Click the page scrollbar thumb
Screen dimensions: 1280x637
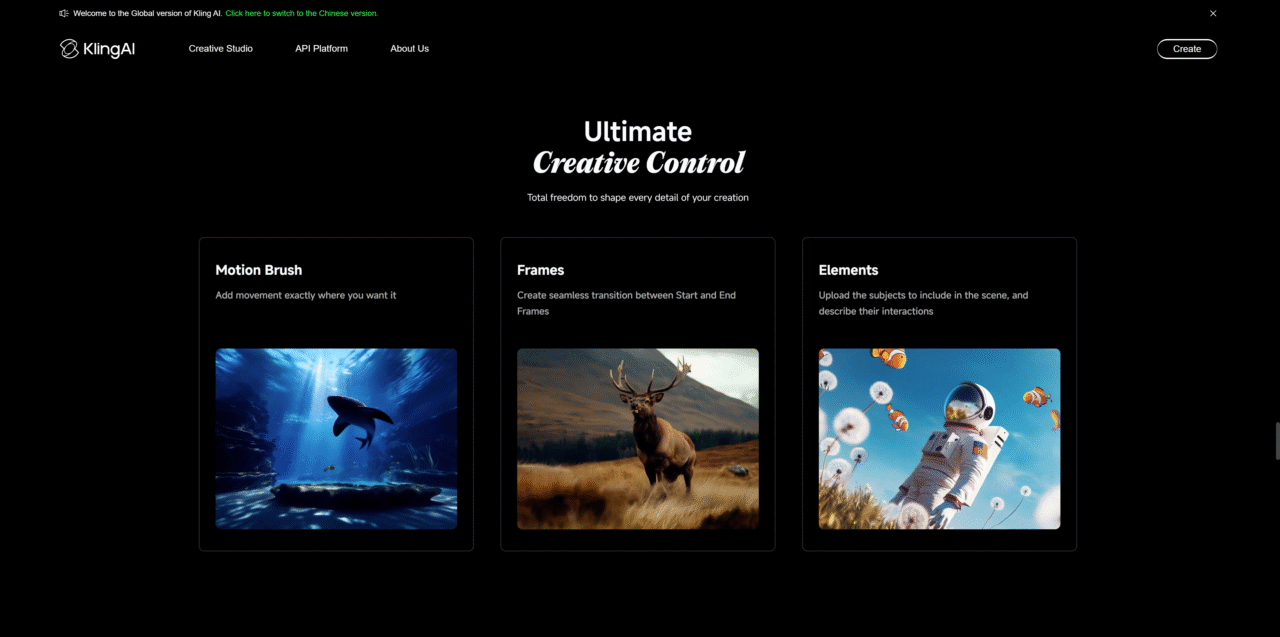tap(1276, 441)
